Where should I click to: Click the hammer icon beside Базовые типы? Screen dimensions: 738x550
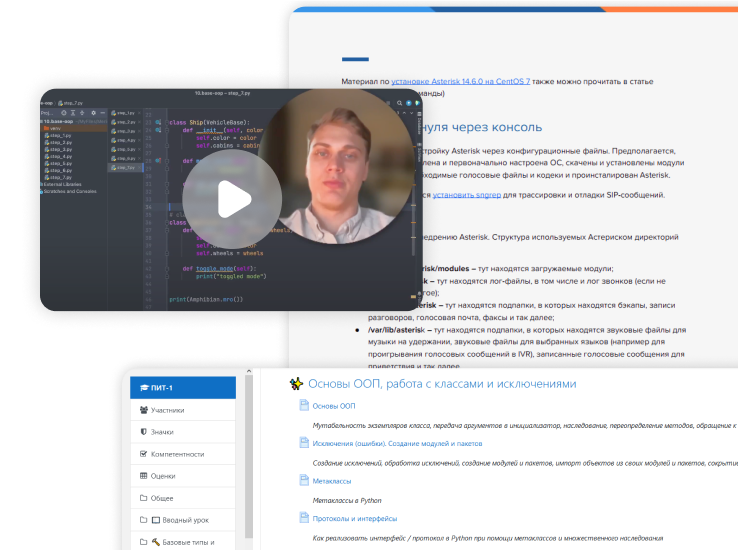click(156, 542)
